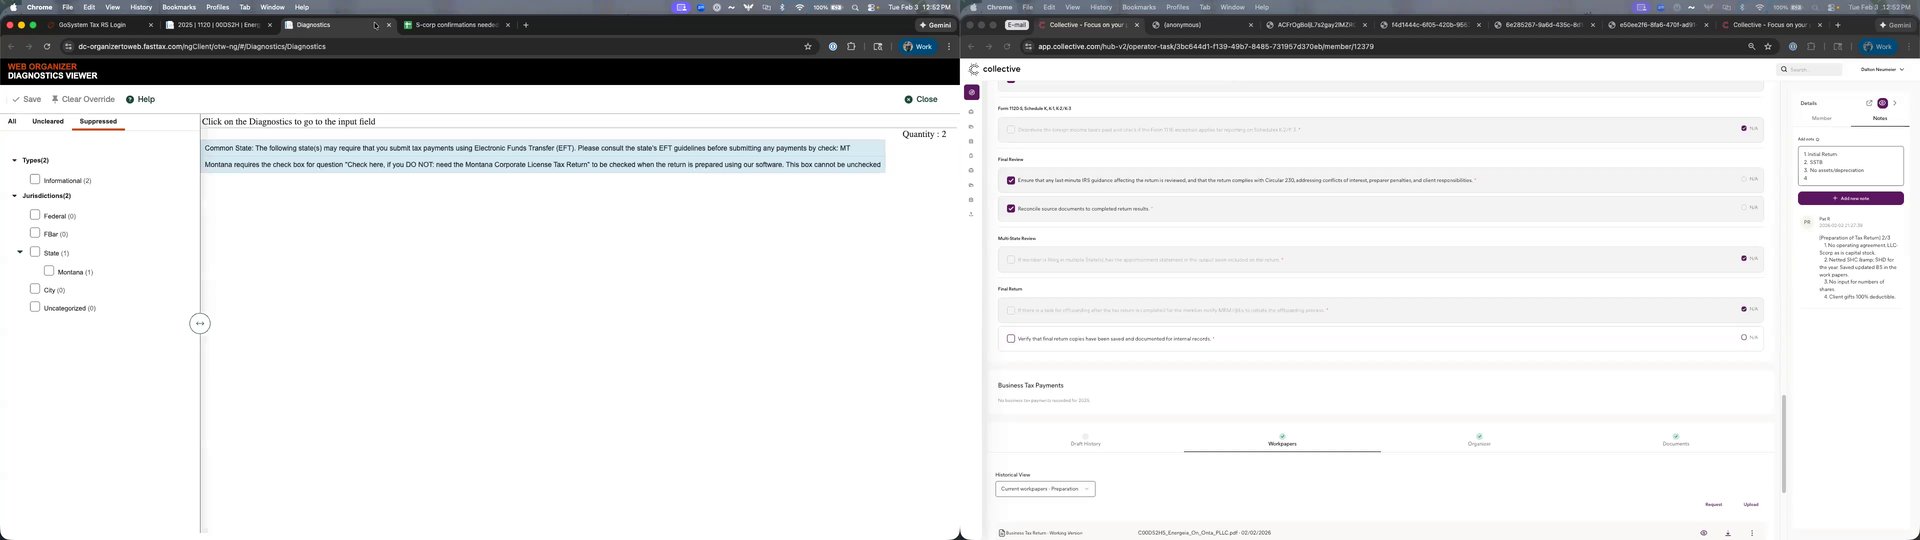1920x540 pixels.
Task: Open more options for Business Tax Return
Action: coord(1752,533)
